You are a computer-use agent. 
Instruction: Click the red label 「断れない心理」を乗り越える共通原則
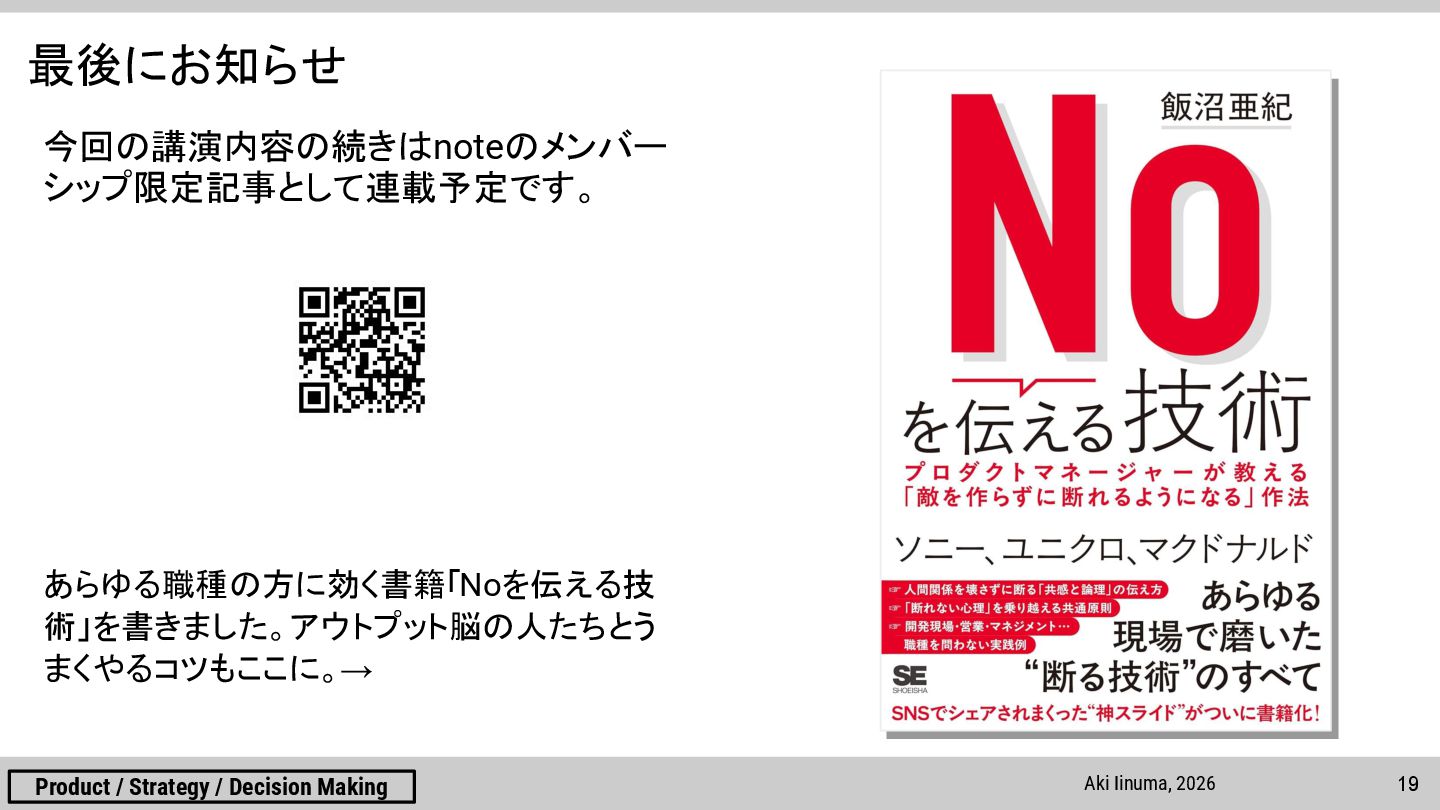[1003, 608]
